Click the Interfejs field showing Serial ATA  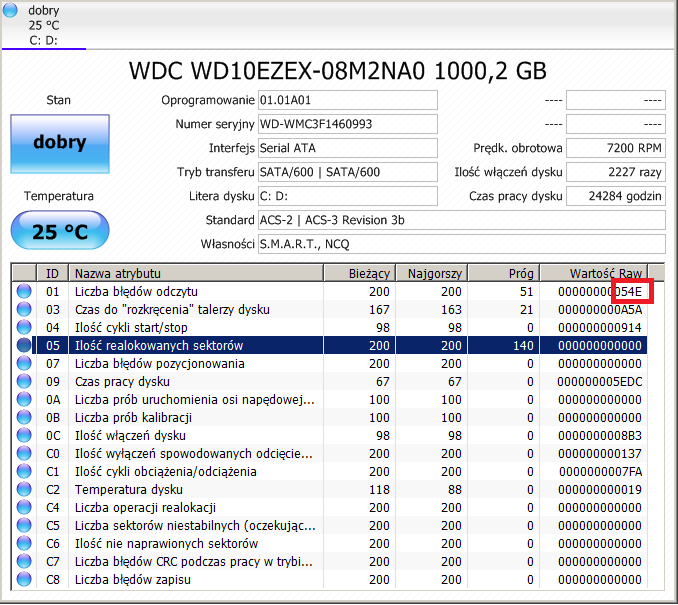pos(348,148)
